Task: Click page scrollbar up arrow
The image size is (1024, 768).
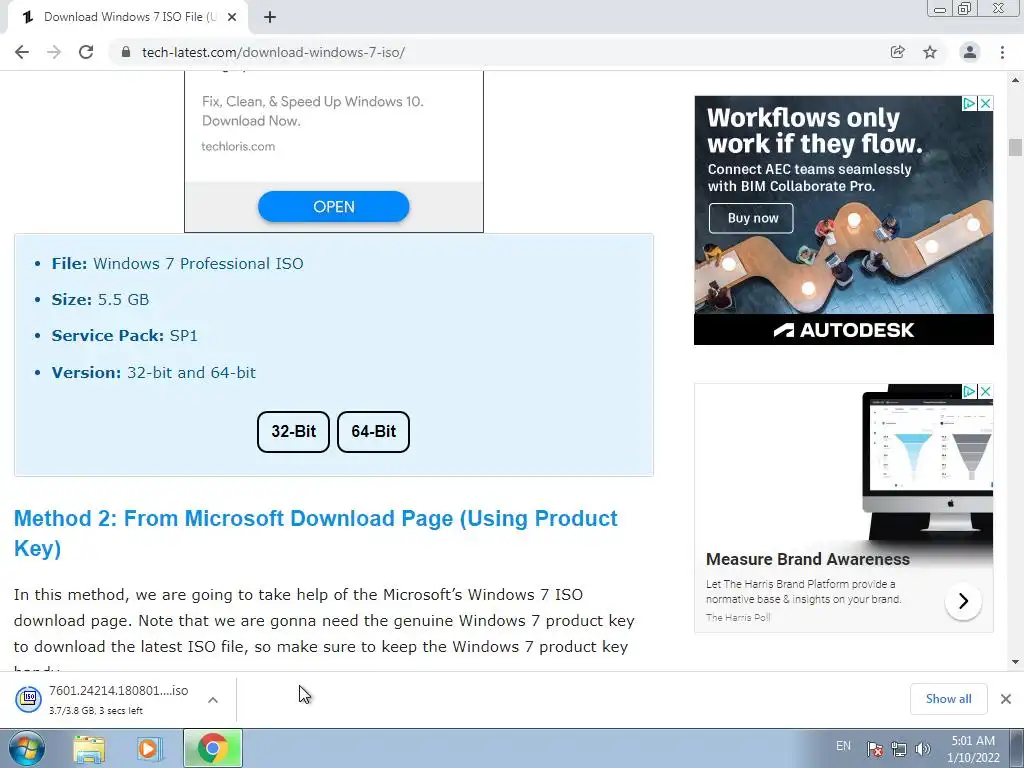Action: [1015, 80]
